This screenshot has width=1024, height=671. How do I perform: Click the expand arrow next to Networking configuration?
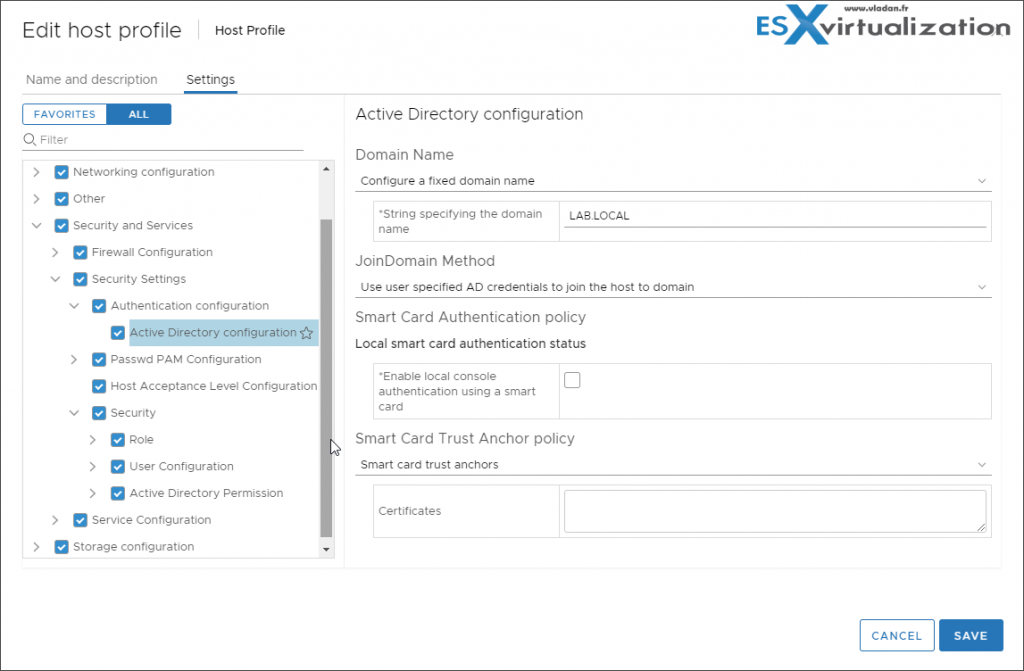click(x=37, y=172)
